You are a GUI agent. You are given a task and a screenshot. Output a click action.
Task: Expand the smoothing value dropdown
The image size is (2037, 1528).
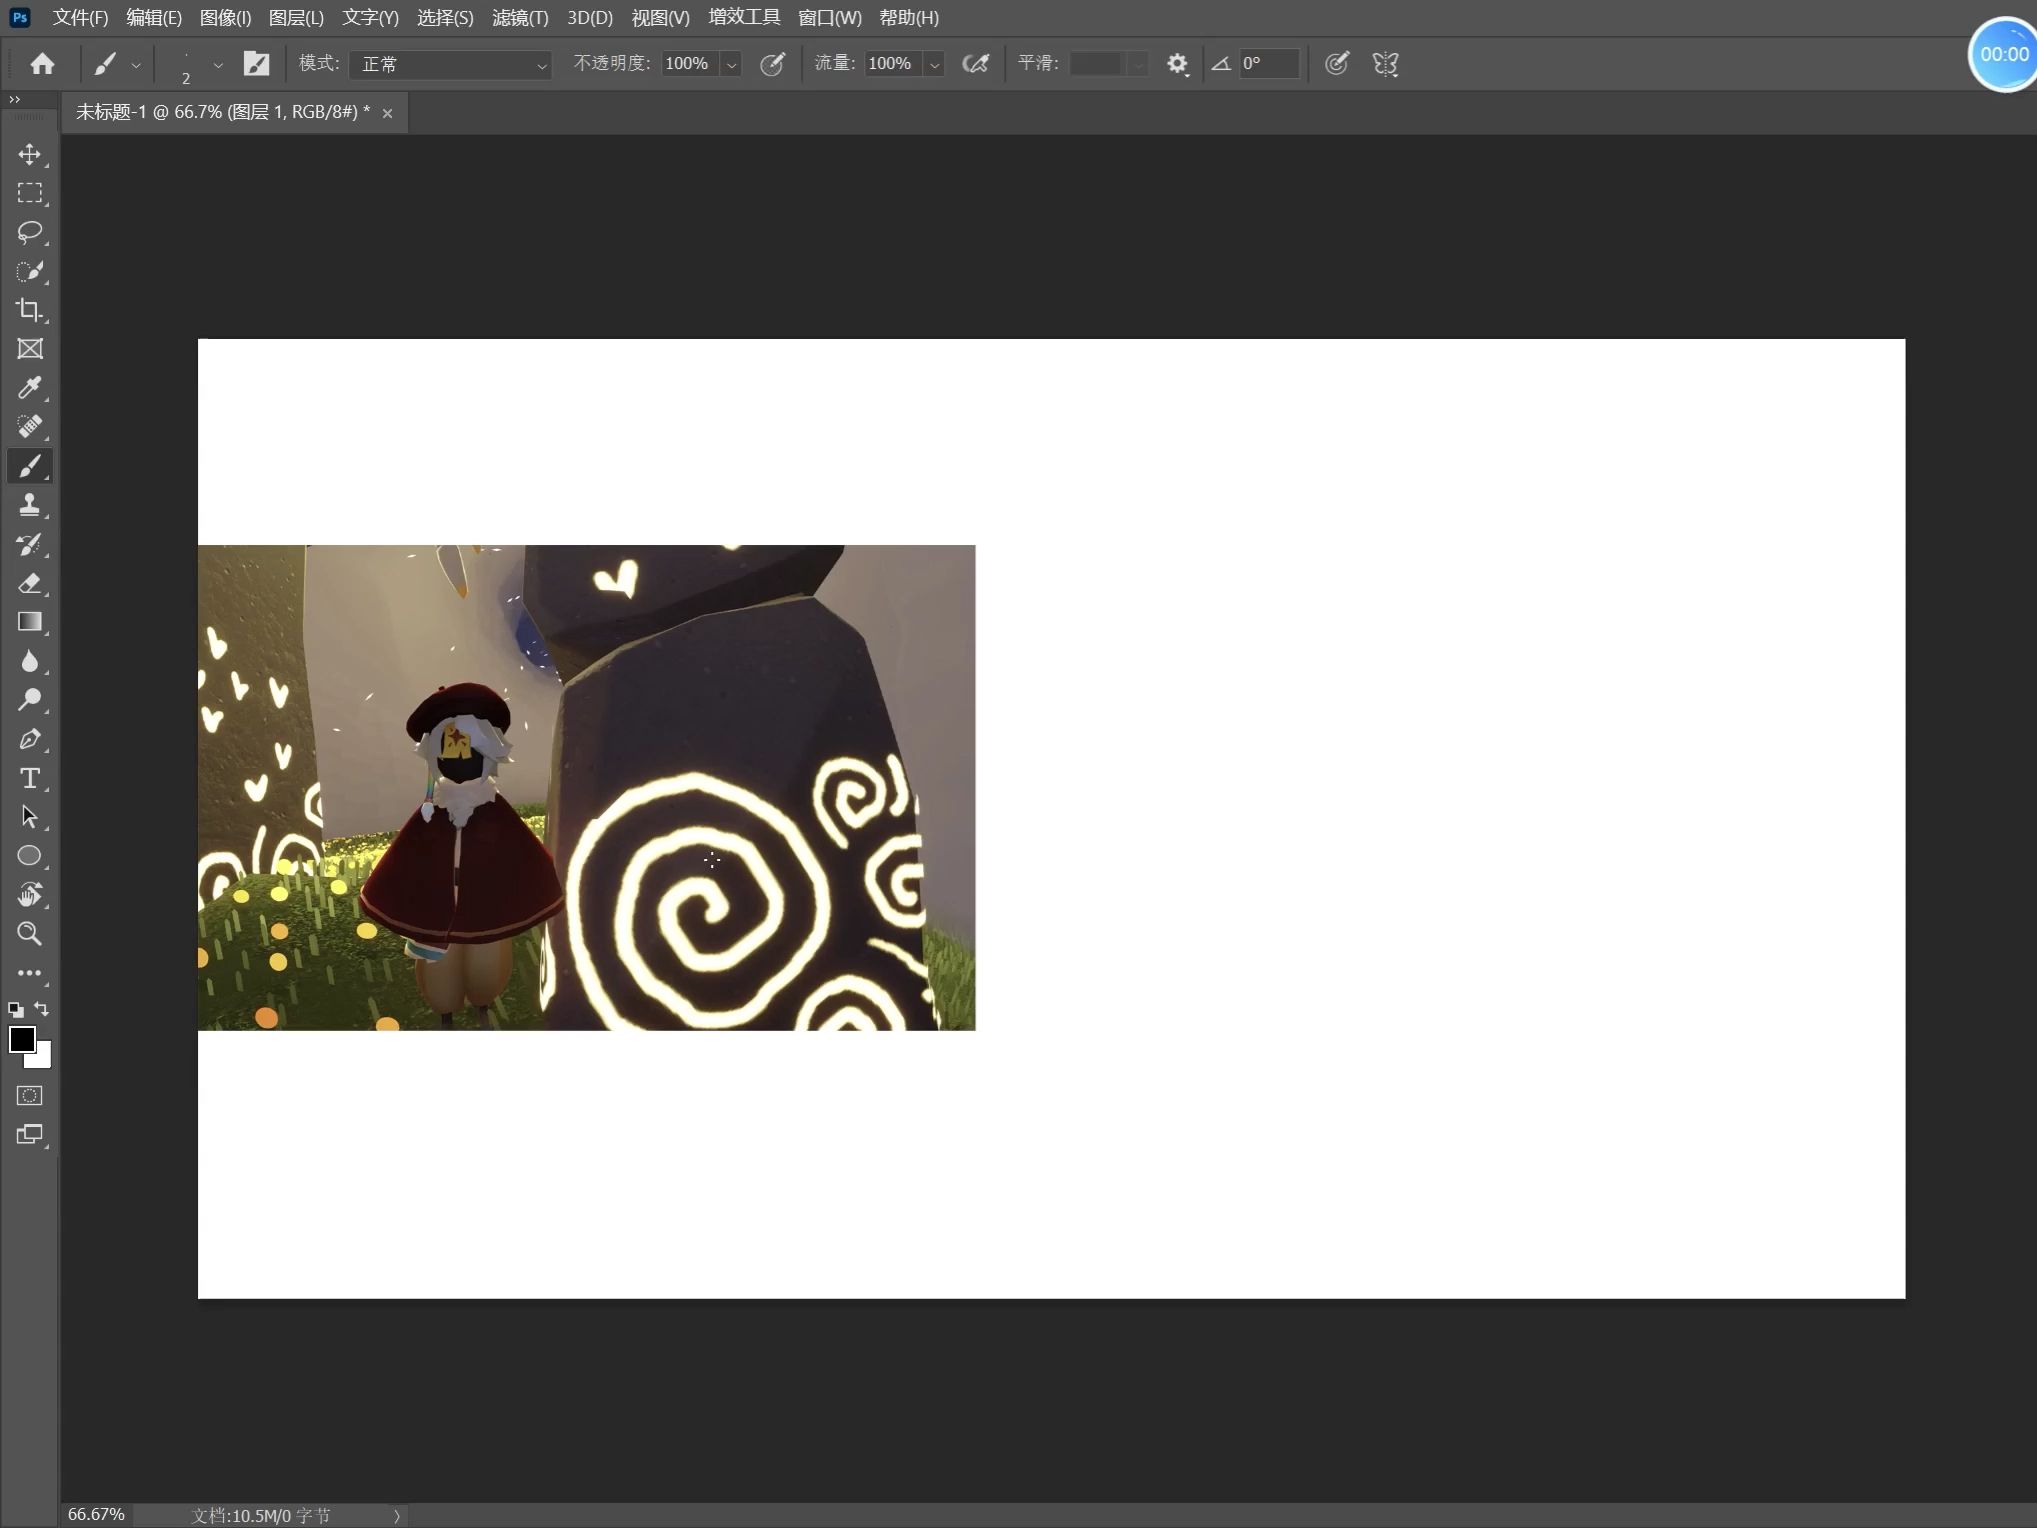1138,64
